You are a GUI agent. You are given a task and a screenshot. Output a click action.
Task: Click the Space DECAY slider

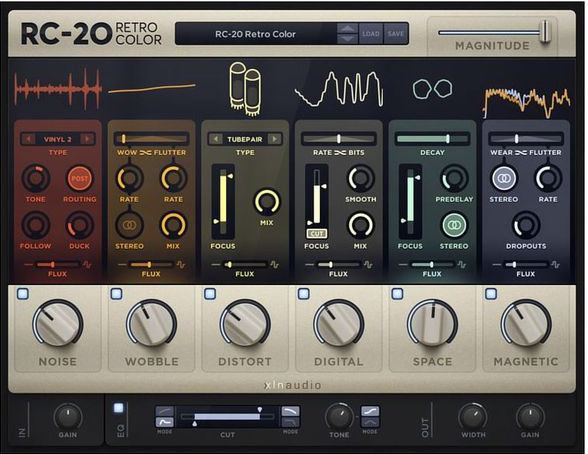point(432,139)
